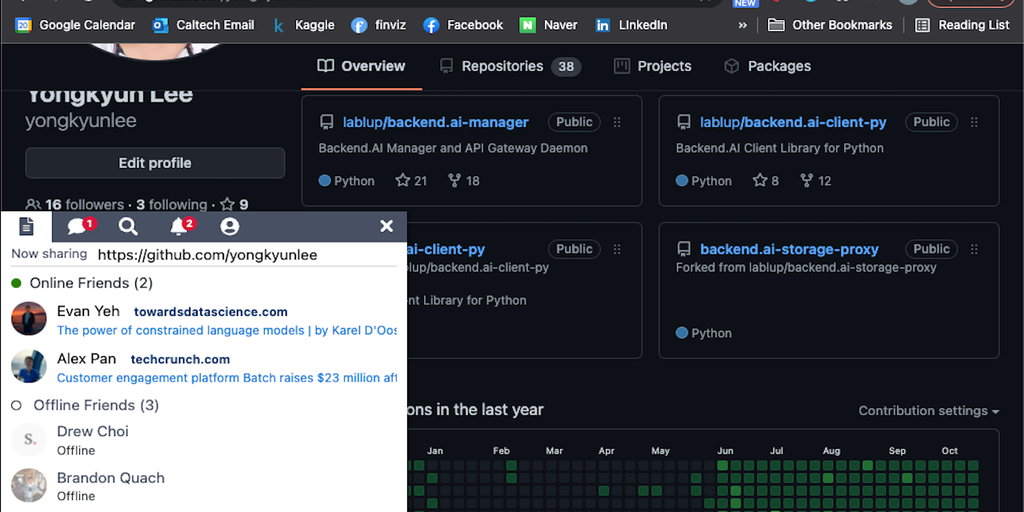This screenshot has height=512, width=1024.
Task: Close the extension panel with X
Action: (x=386, y=227)
